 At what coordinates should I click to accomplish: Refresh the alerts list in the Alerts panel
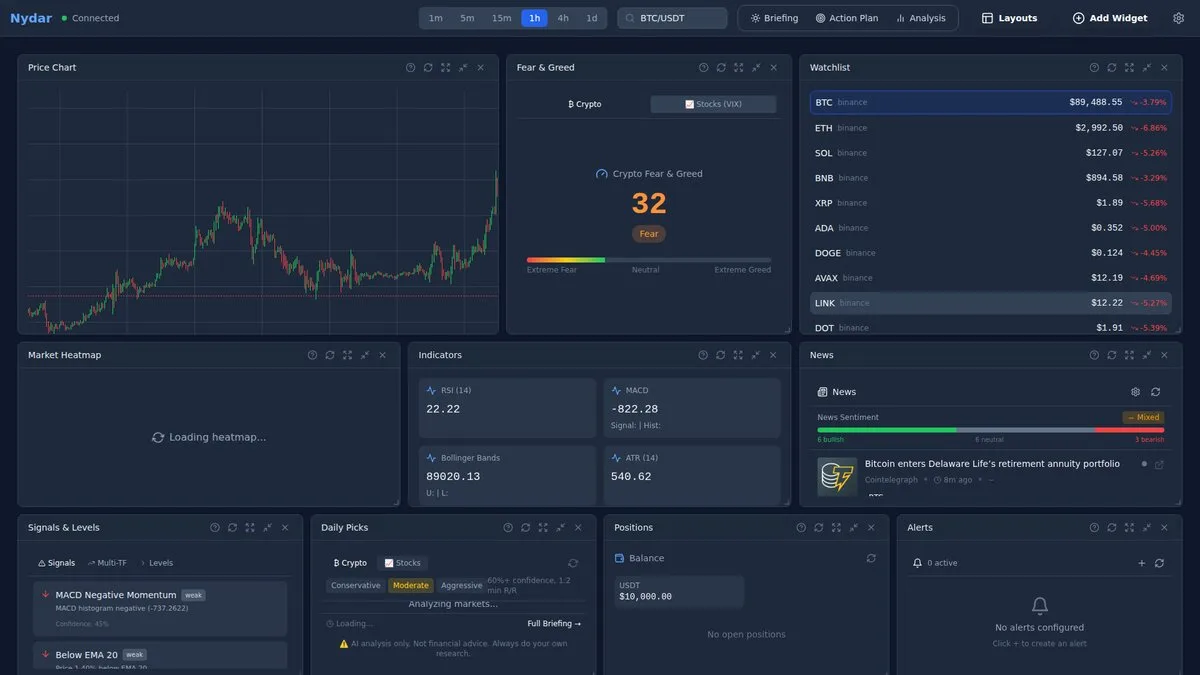pyautogui.click(x=1159, y=563)
